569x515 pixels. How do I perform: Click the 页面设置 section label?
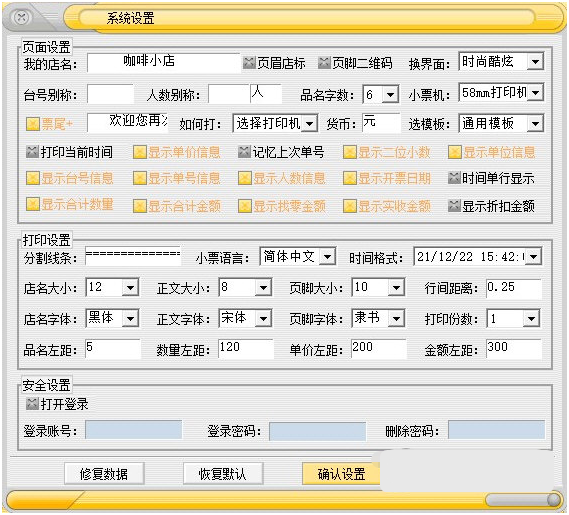point(46,47)
